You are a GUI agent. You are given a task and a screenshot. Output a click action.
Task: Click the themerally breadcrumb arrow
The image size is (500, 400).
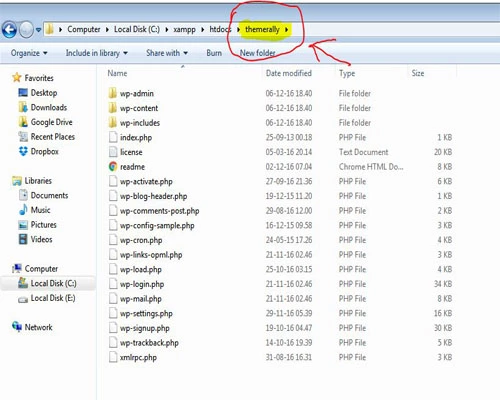point(286,30)
